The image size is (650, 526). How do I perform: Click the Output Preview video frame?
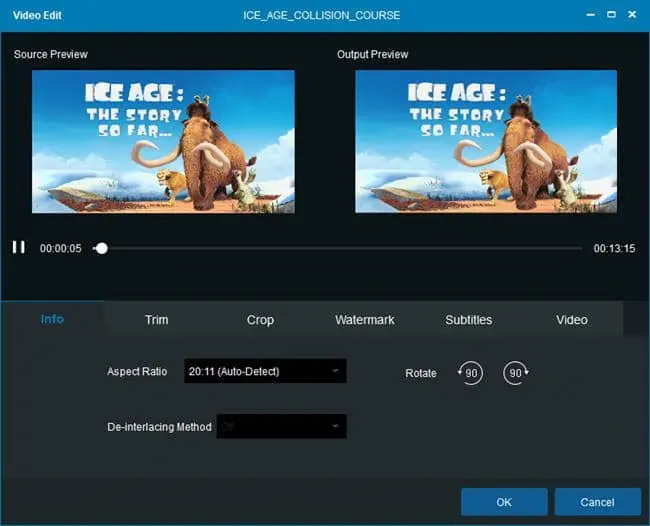pos(487,141)
